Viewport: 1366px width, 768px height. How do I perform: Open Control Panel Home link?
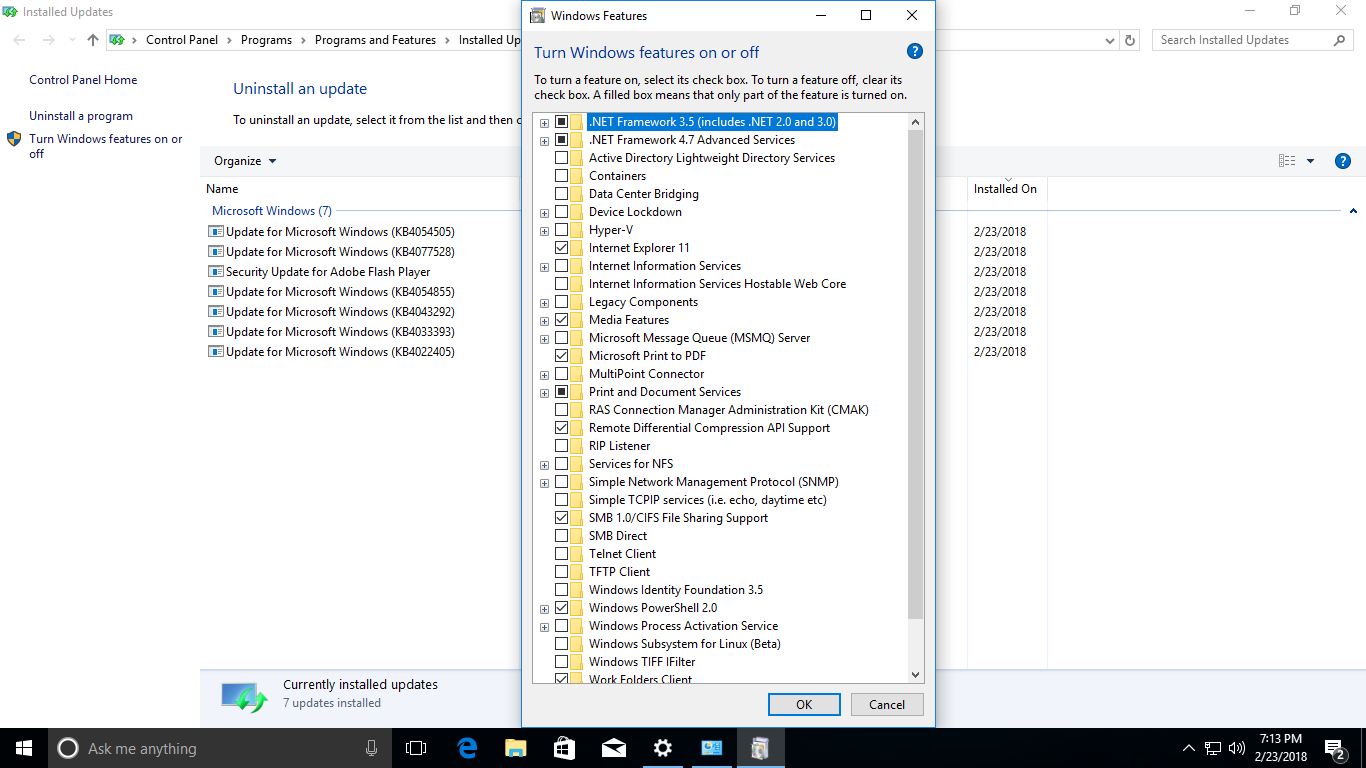83,80
